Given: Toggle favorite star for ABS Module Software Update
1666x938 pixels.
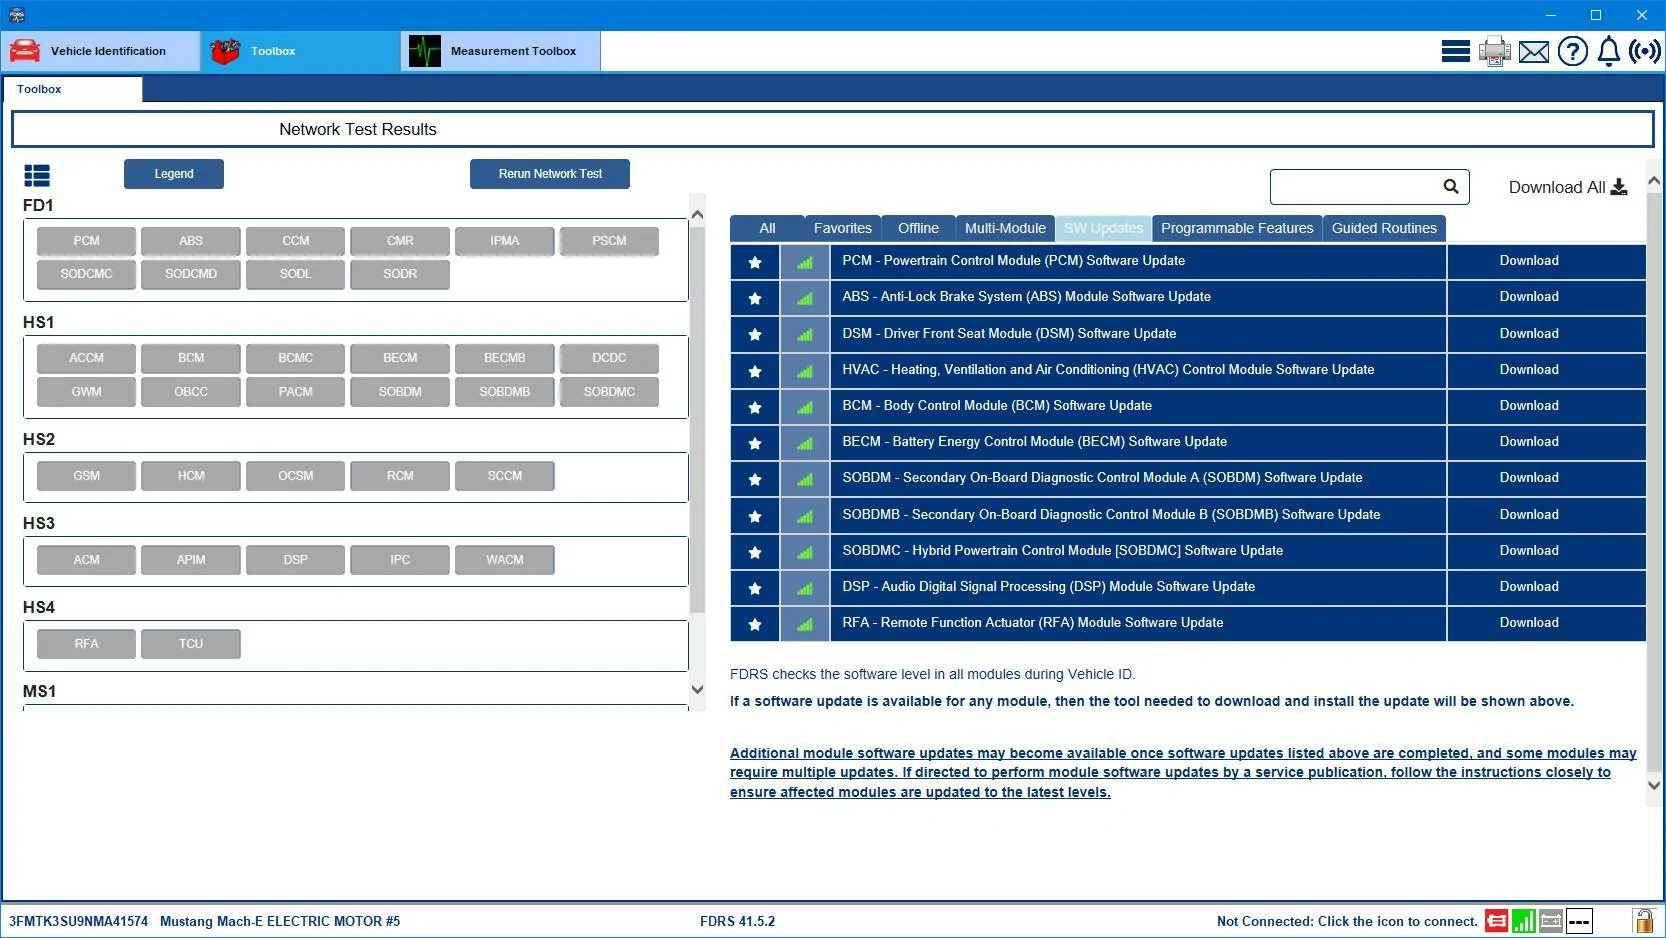Looking at the screenshot, I should coord(755,298).
